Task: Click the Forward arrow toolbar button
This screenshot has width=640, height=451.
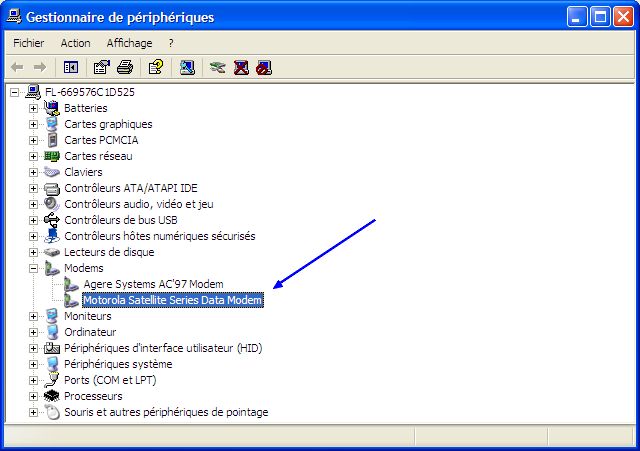Action: point(40,67)
